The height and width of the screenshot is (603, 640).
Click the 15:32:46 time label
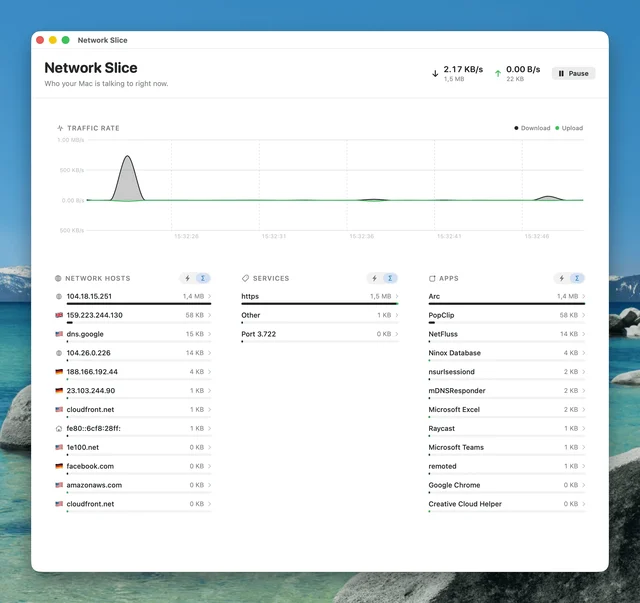pyautogui.click(x=537, y=236)
